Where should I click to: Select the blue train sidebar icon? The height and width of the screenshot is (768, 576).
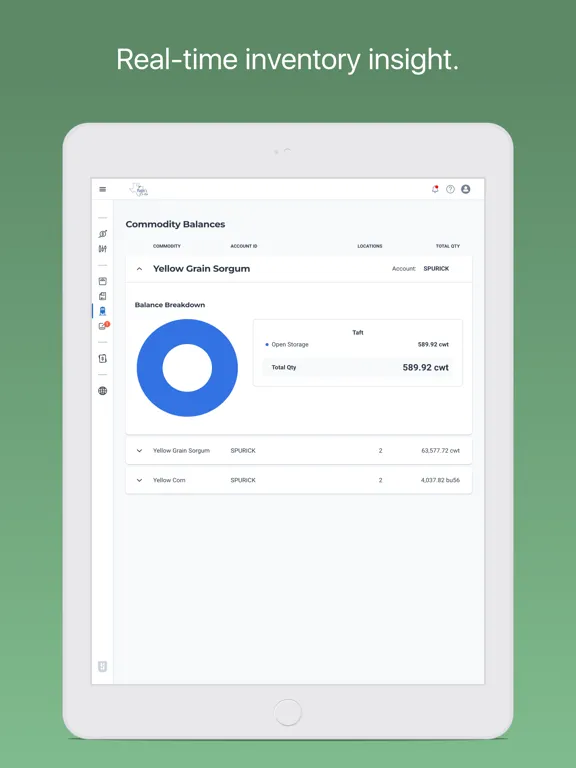pyautogui.click(x=102, y=311)
